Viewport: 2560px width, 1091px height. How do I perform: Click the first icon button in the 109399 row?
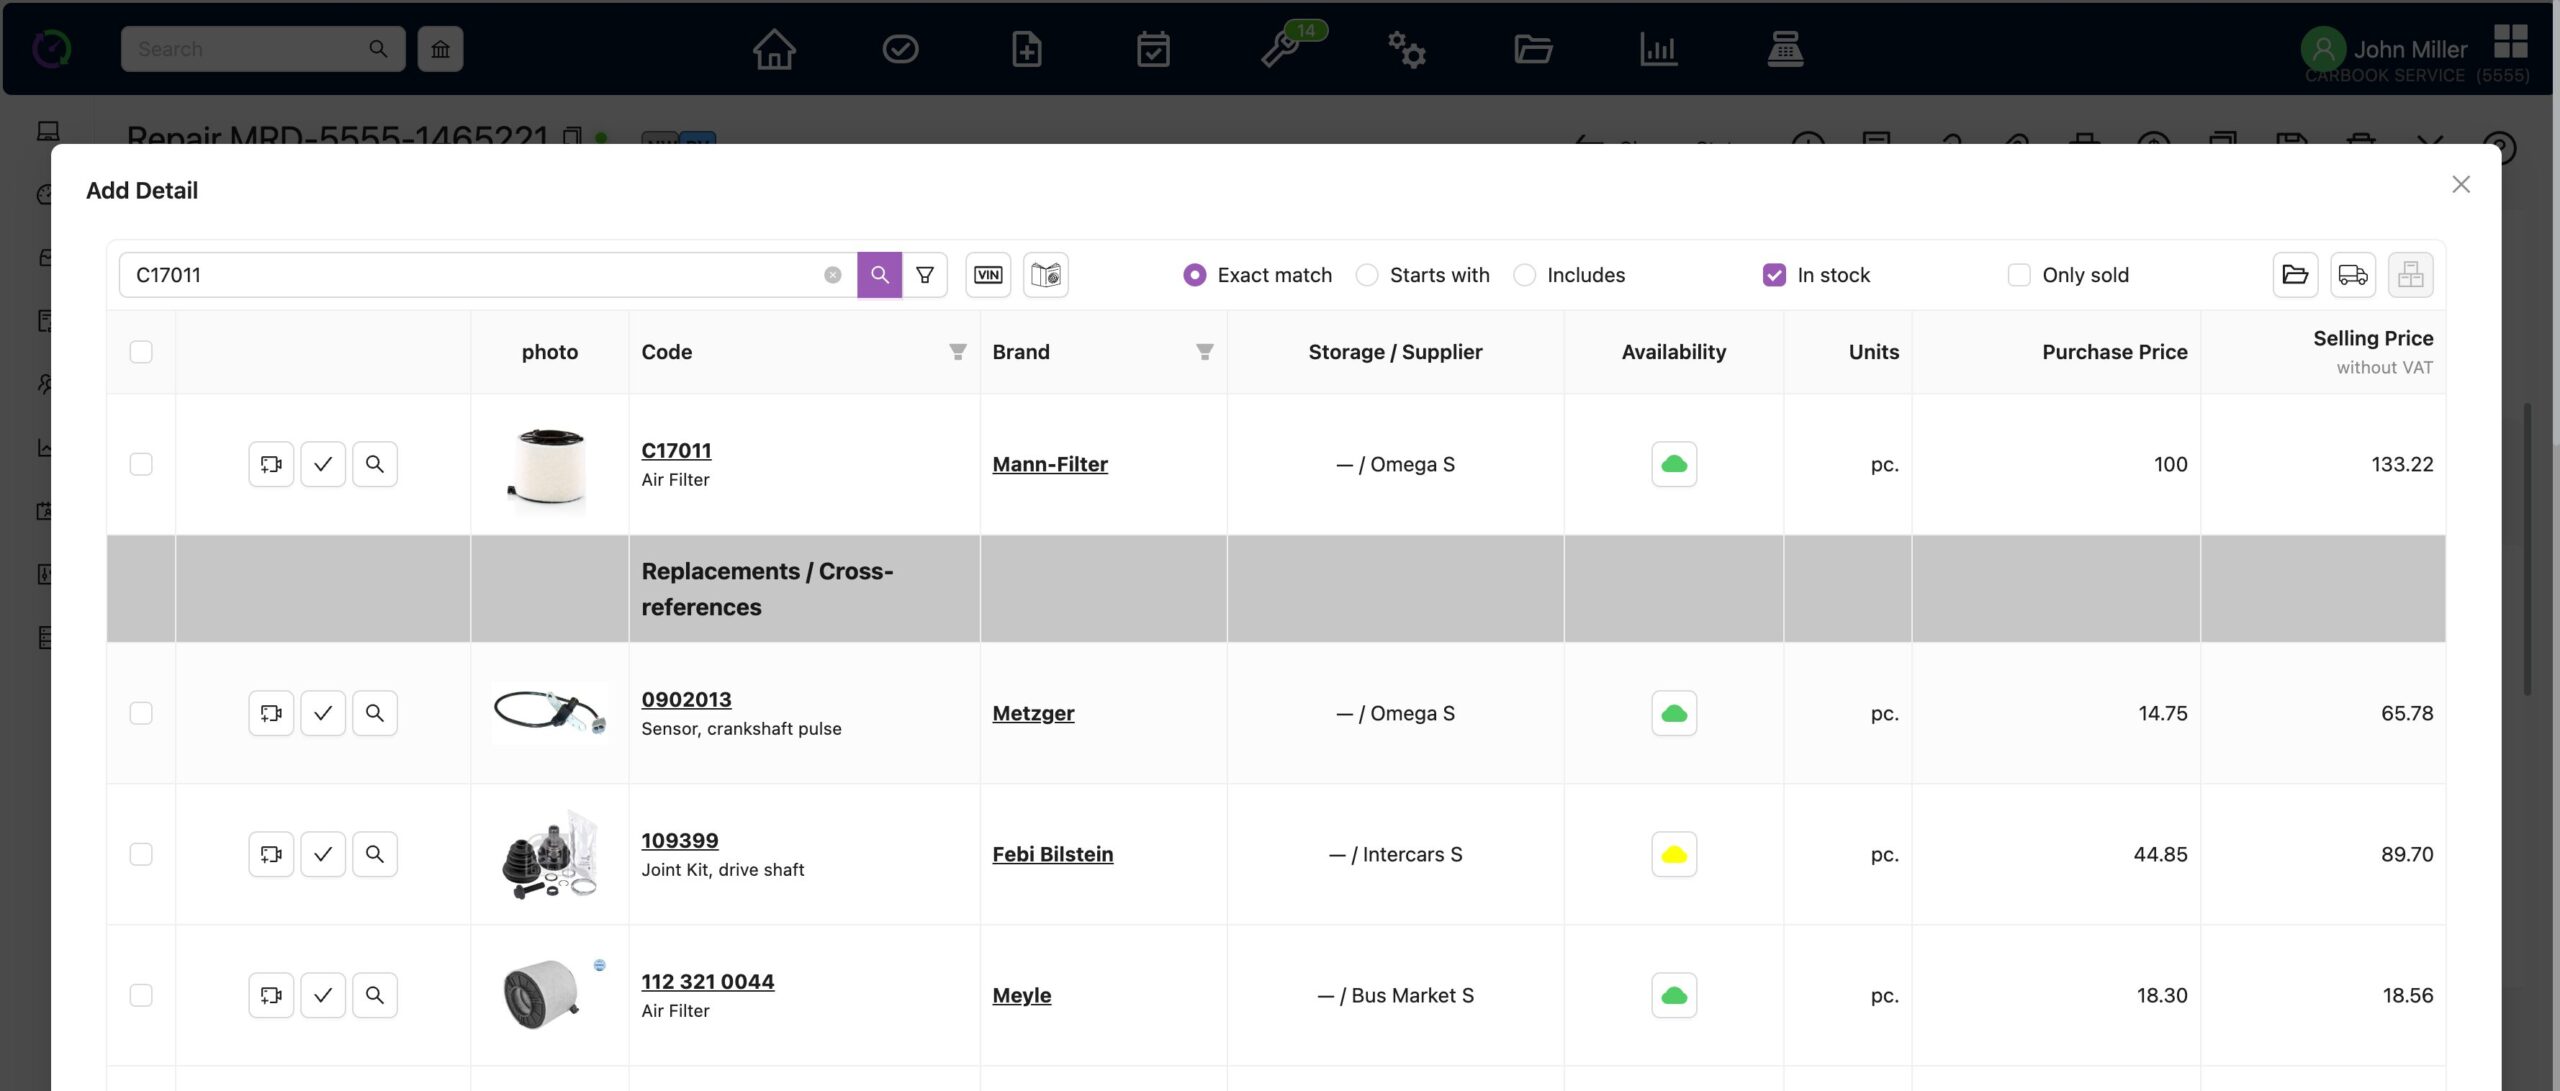tap(271, 854)
